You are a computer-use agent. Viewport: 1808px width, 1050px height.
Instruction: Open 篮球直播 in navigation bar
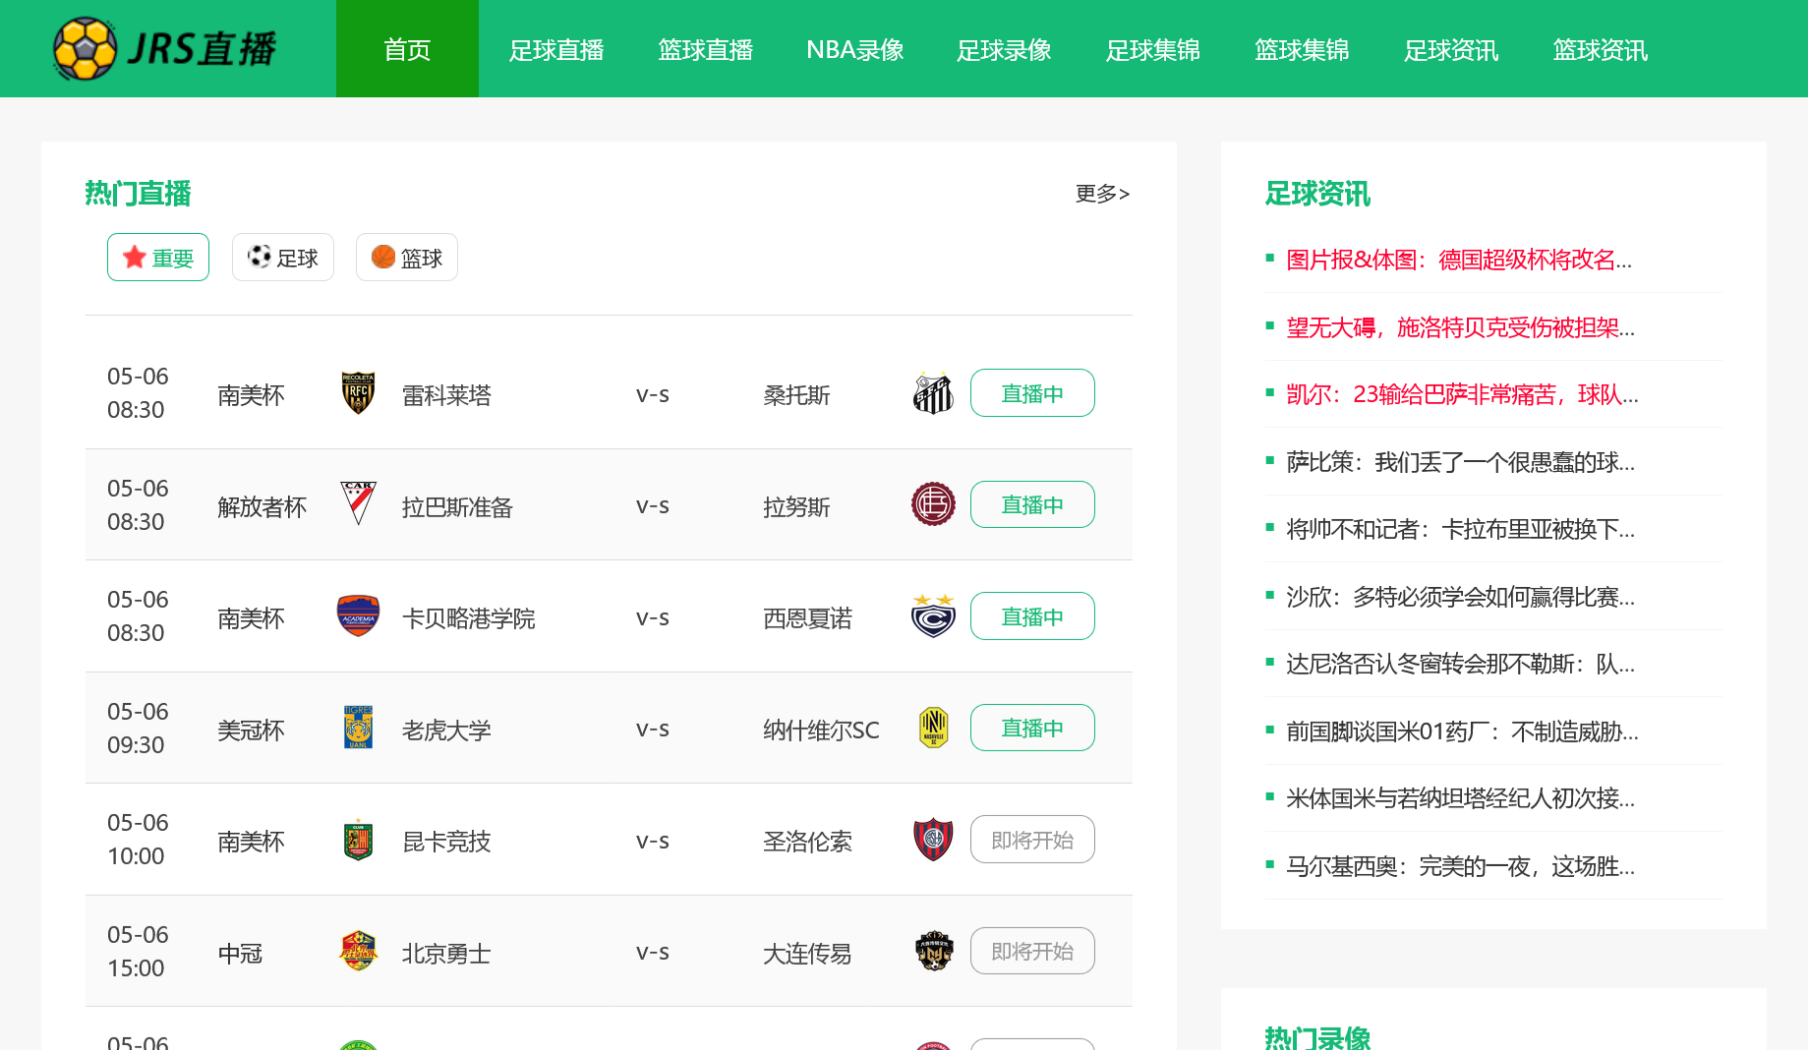point(705,49)
